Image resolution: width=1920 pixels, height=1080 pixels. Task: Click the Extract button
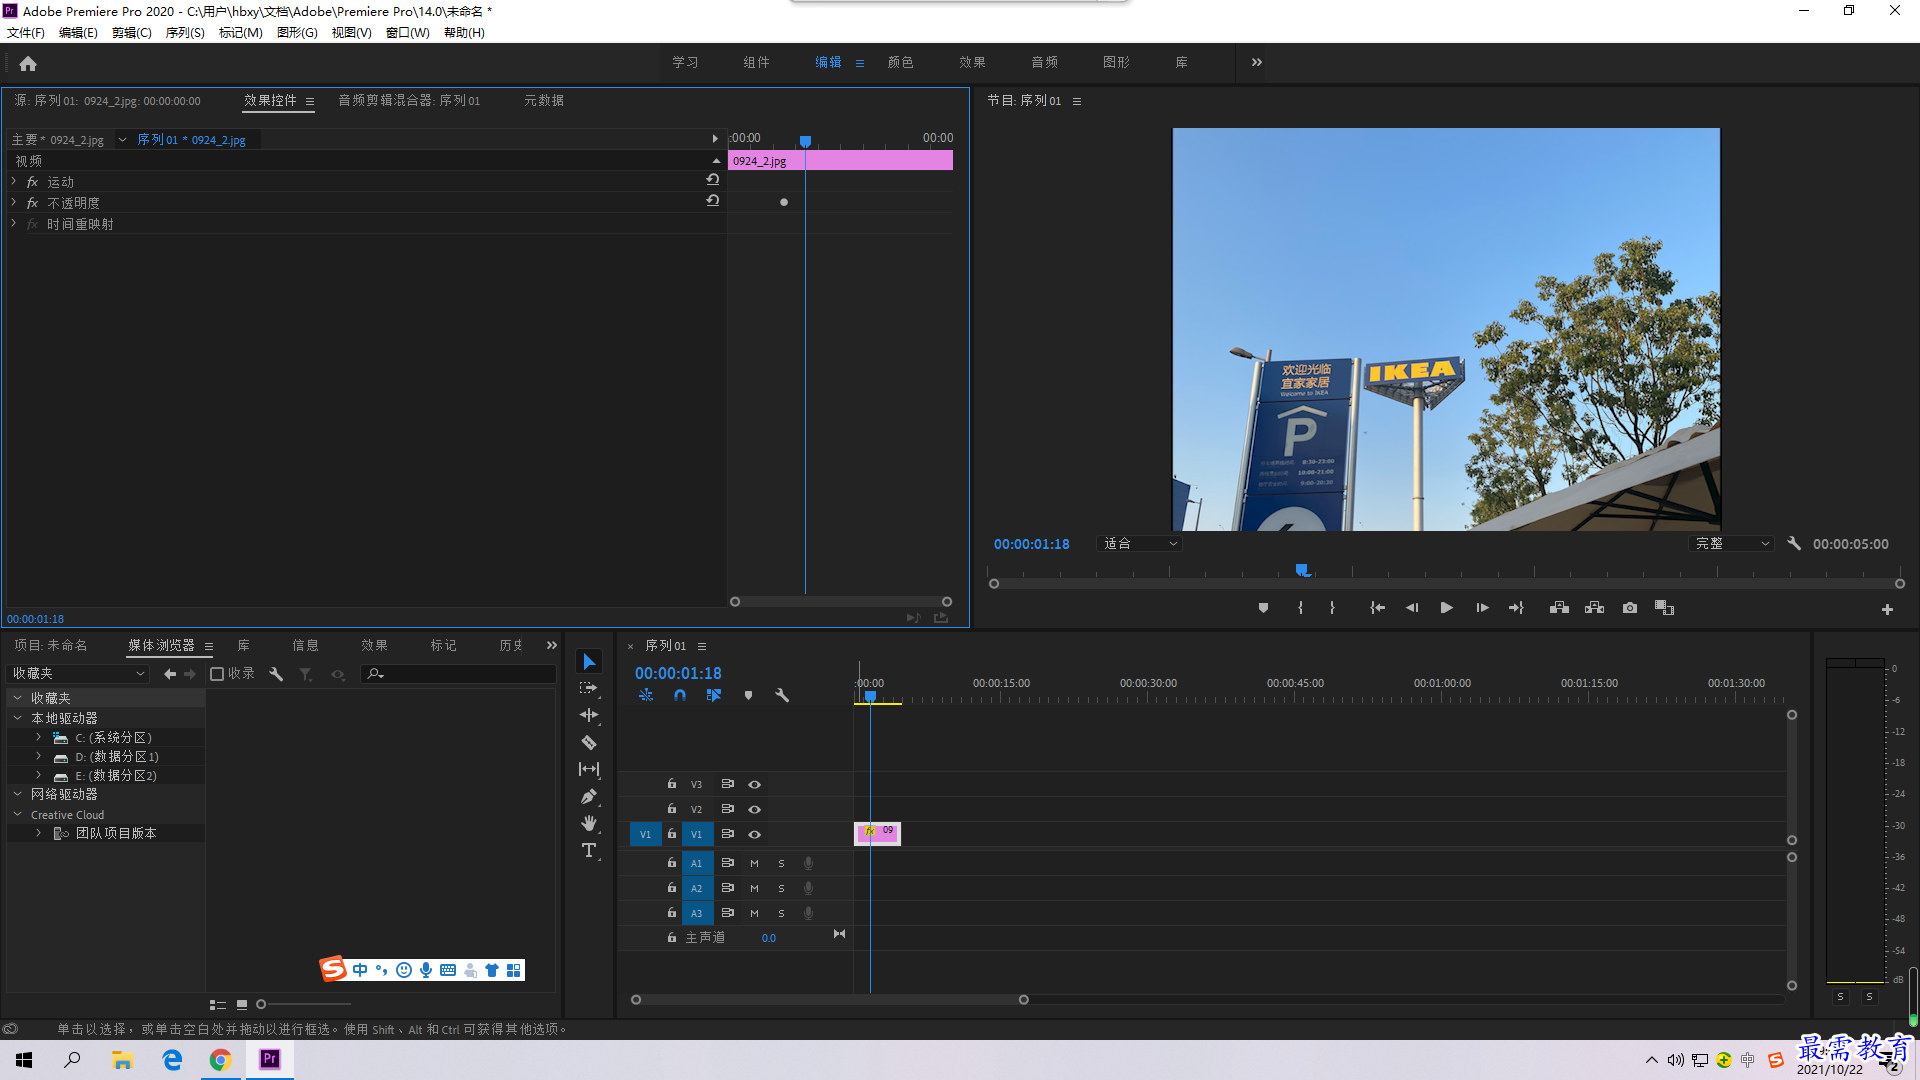[1595, 608]
